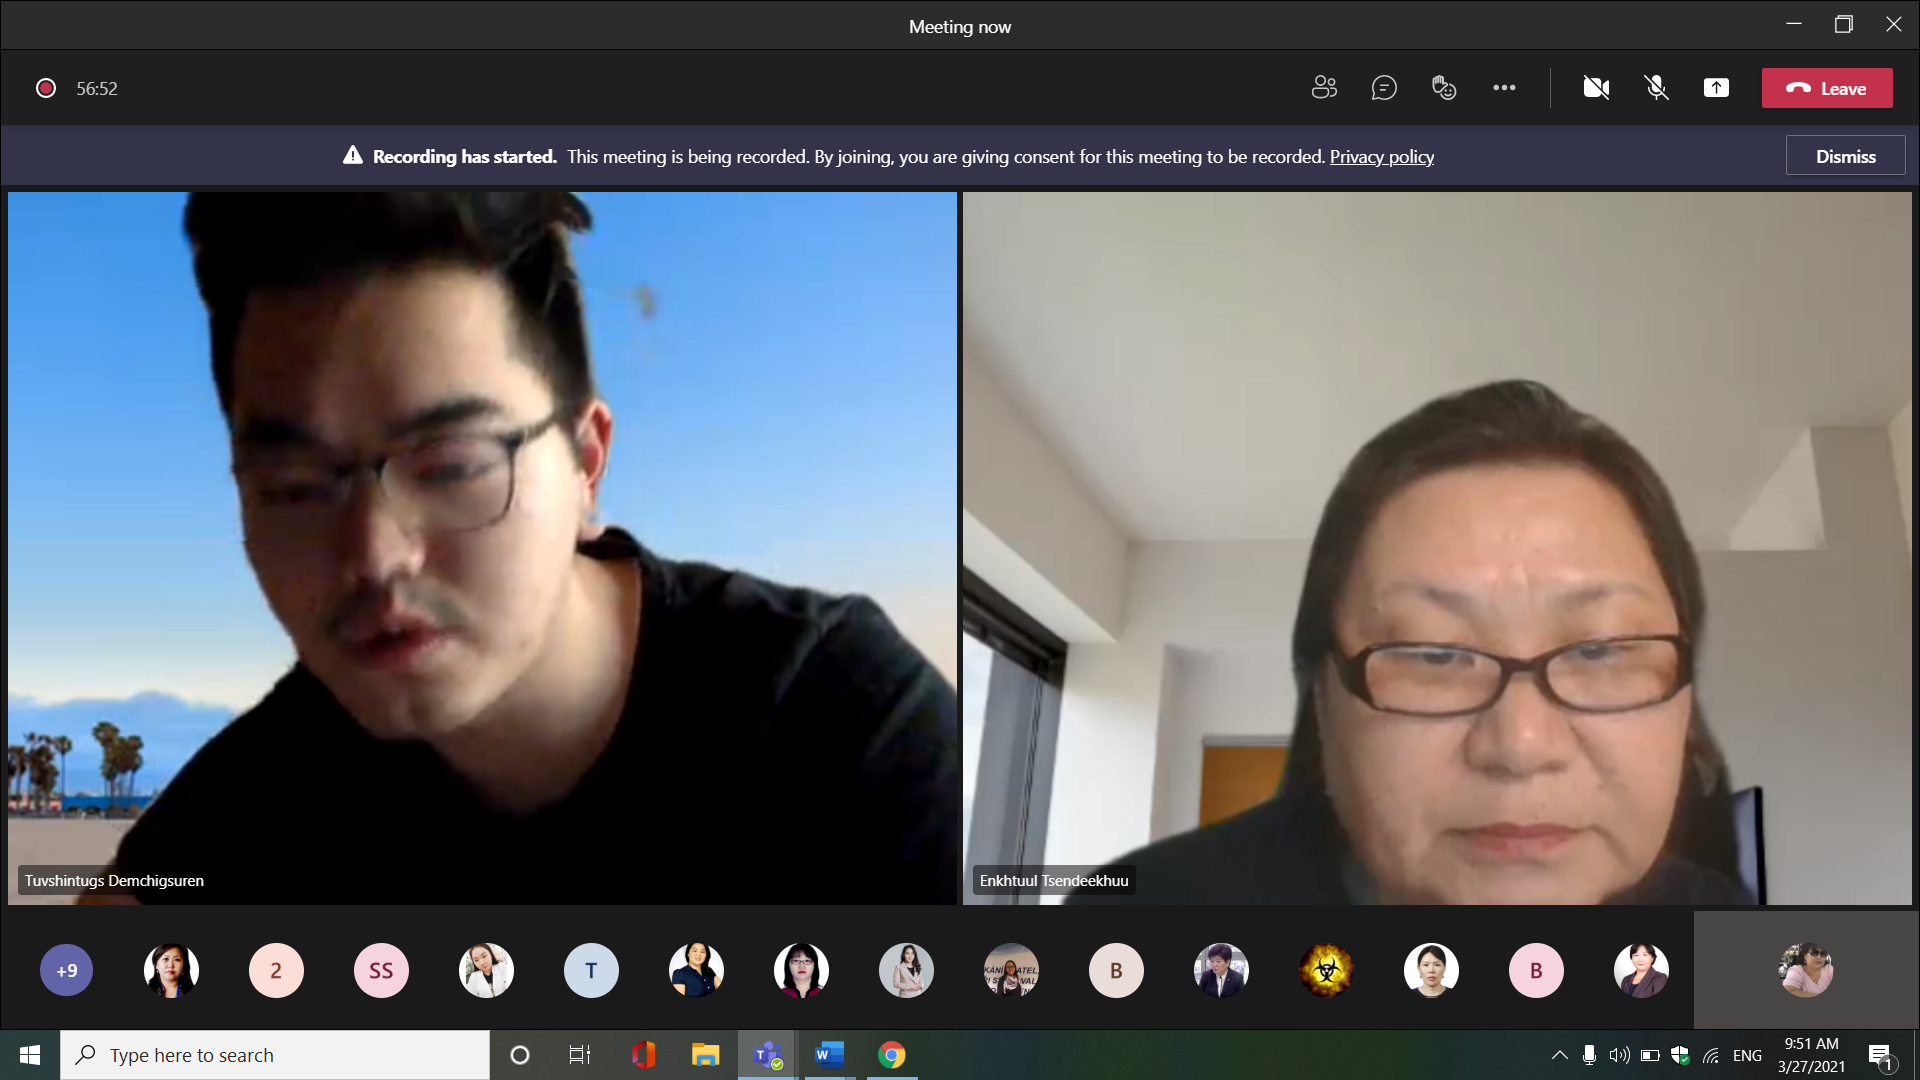Viewport: 1920px width, 1080px height.
Task: Unmute the microphone
Action: 1656,88
